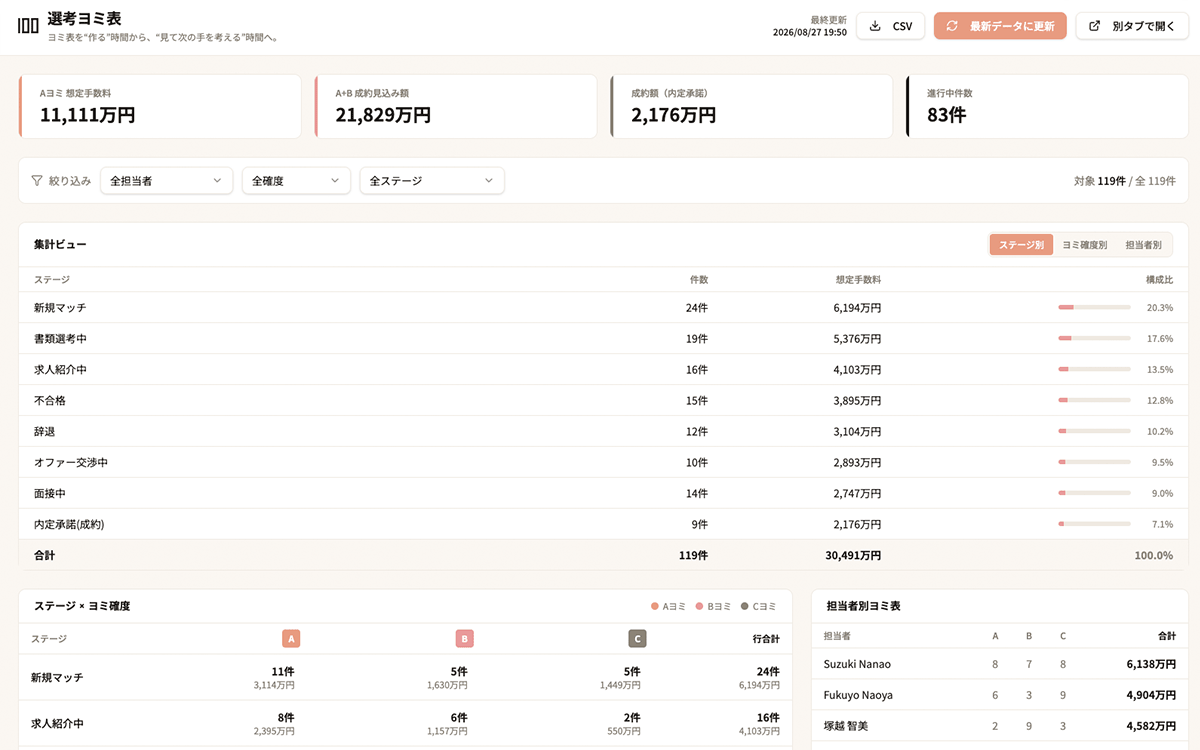Click the funnel filter icon next to 絞り込み
Viewport: 1200px width, 750px height.
[37, 181]
